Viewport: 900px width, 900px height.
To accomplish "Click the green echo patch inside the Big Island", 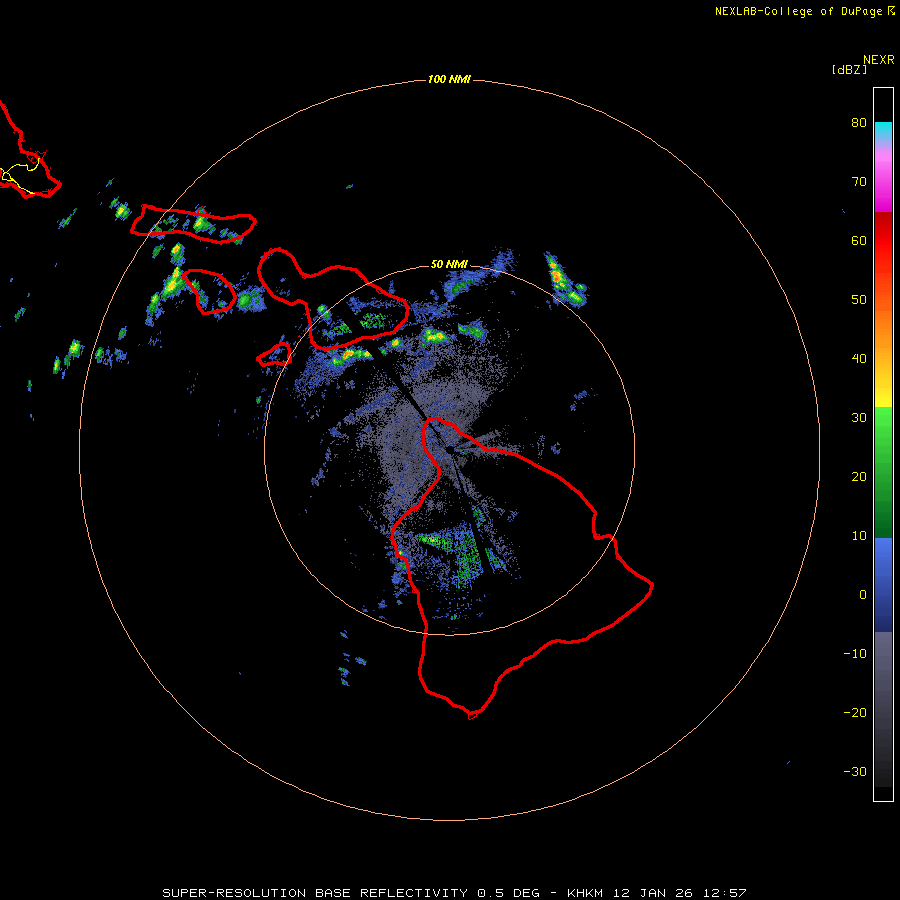I will [456, 554].
